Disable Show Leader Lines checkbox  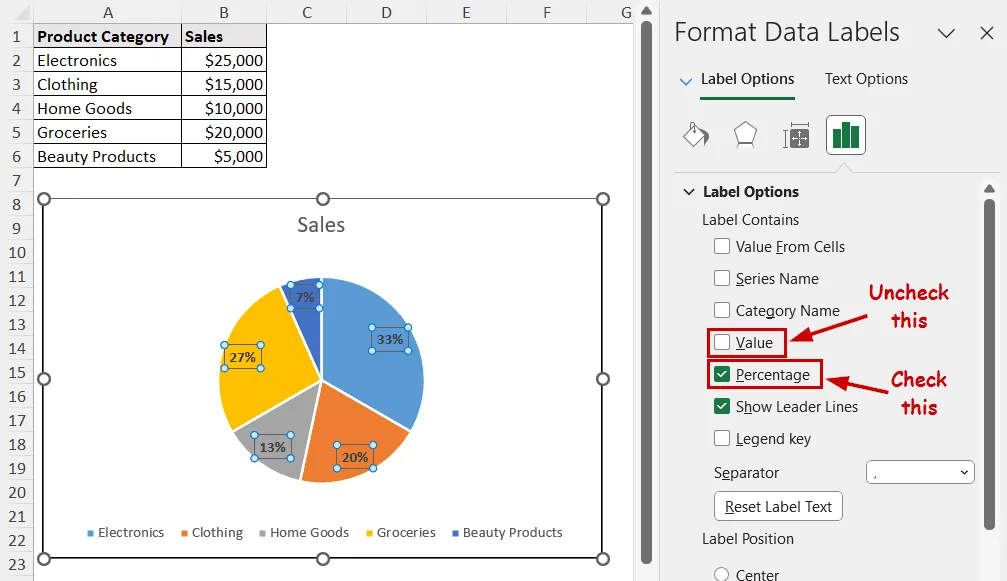tap(722, 406)
